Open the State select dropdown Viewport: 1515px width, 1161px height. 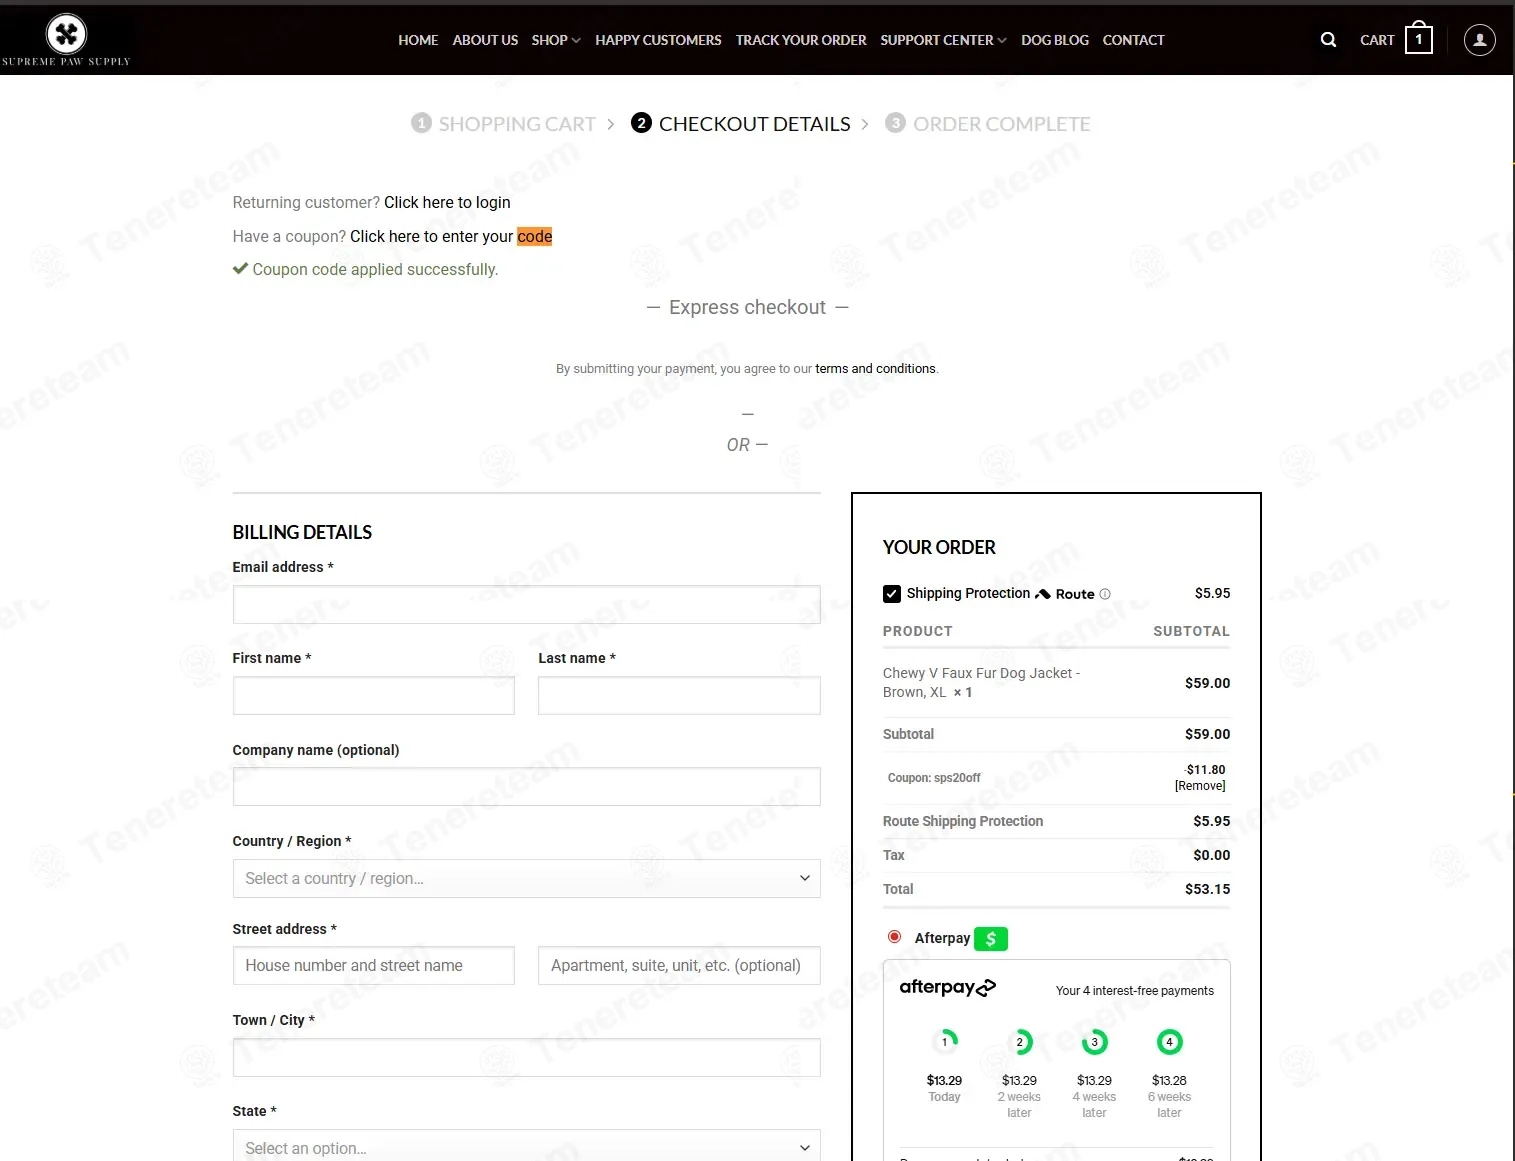[x=526, y=1146]
